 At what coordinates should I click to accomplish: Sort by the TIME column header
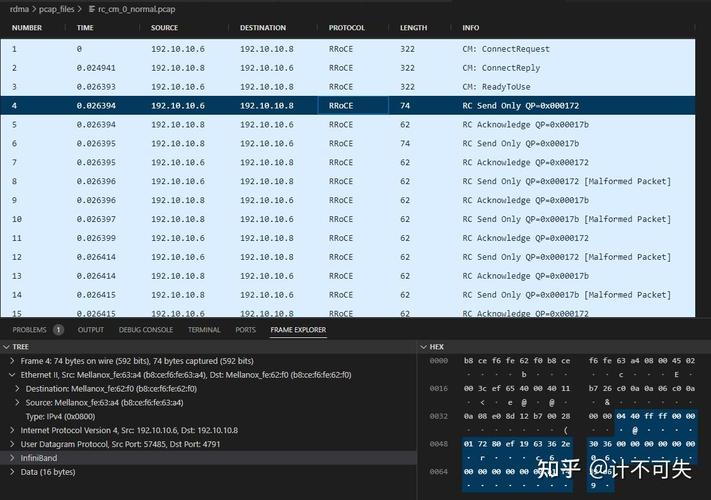pos(85,28)
